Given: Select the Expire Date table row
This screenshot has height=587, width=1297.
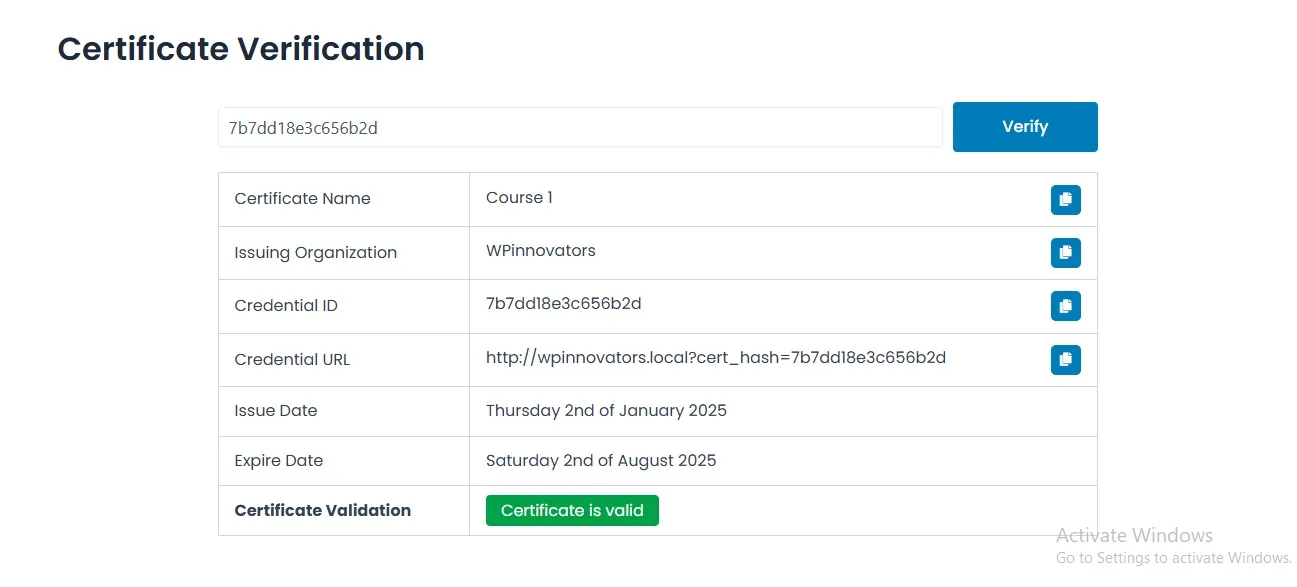Looking at the screenshot, I should point(658,460).
